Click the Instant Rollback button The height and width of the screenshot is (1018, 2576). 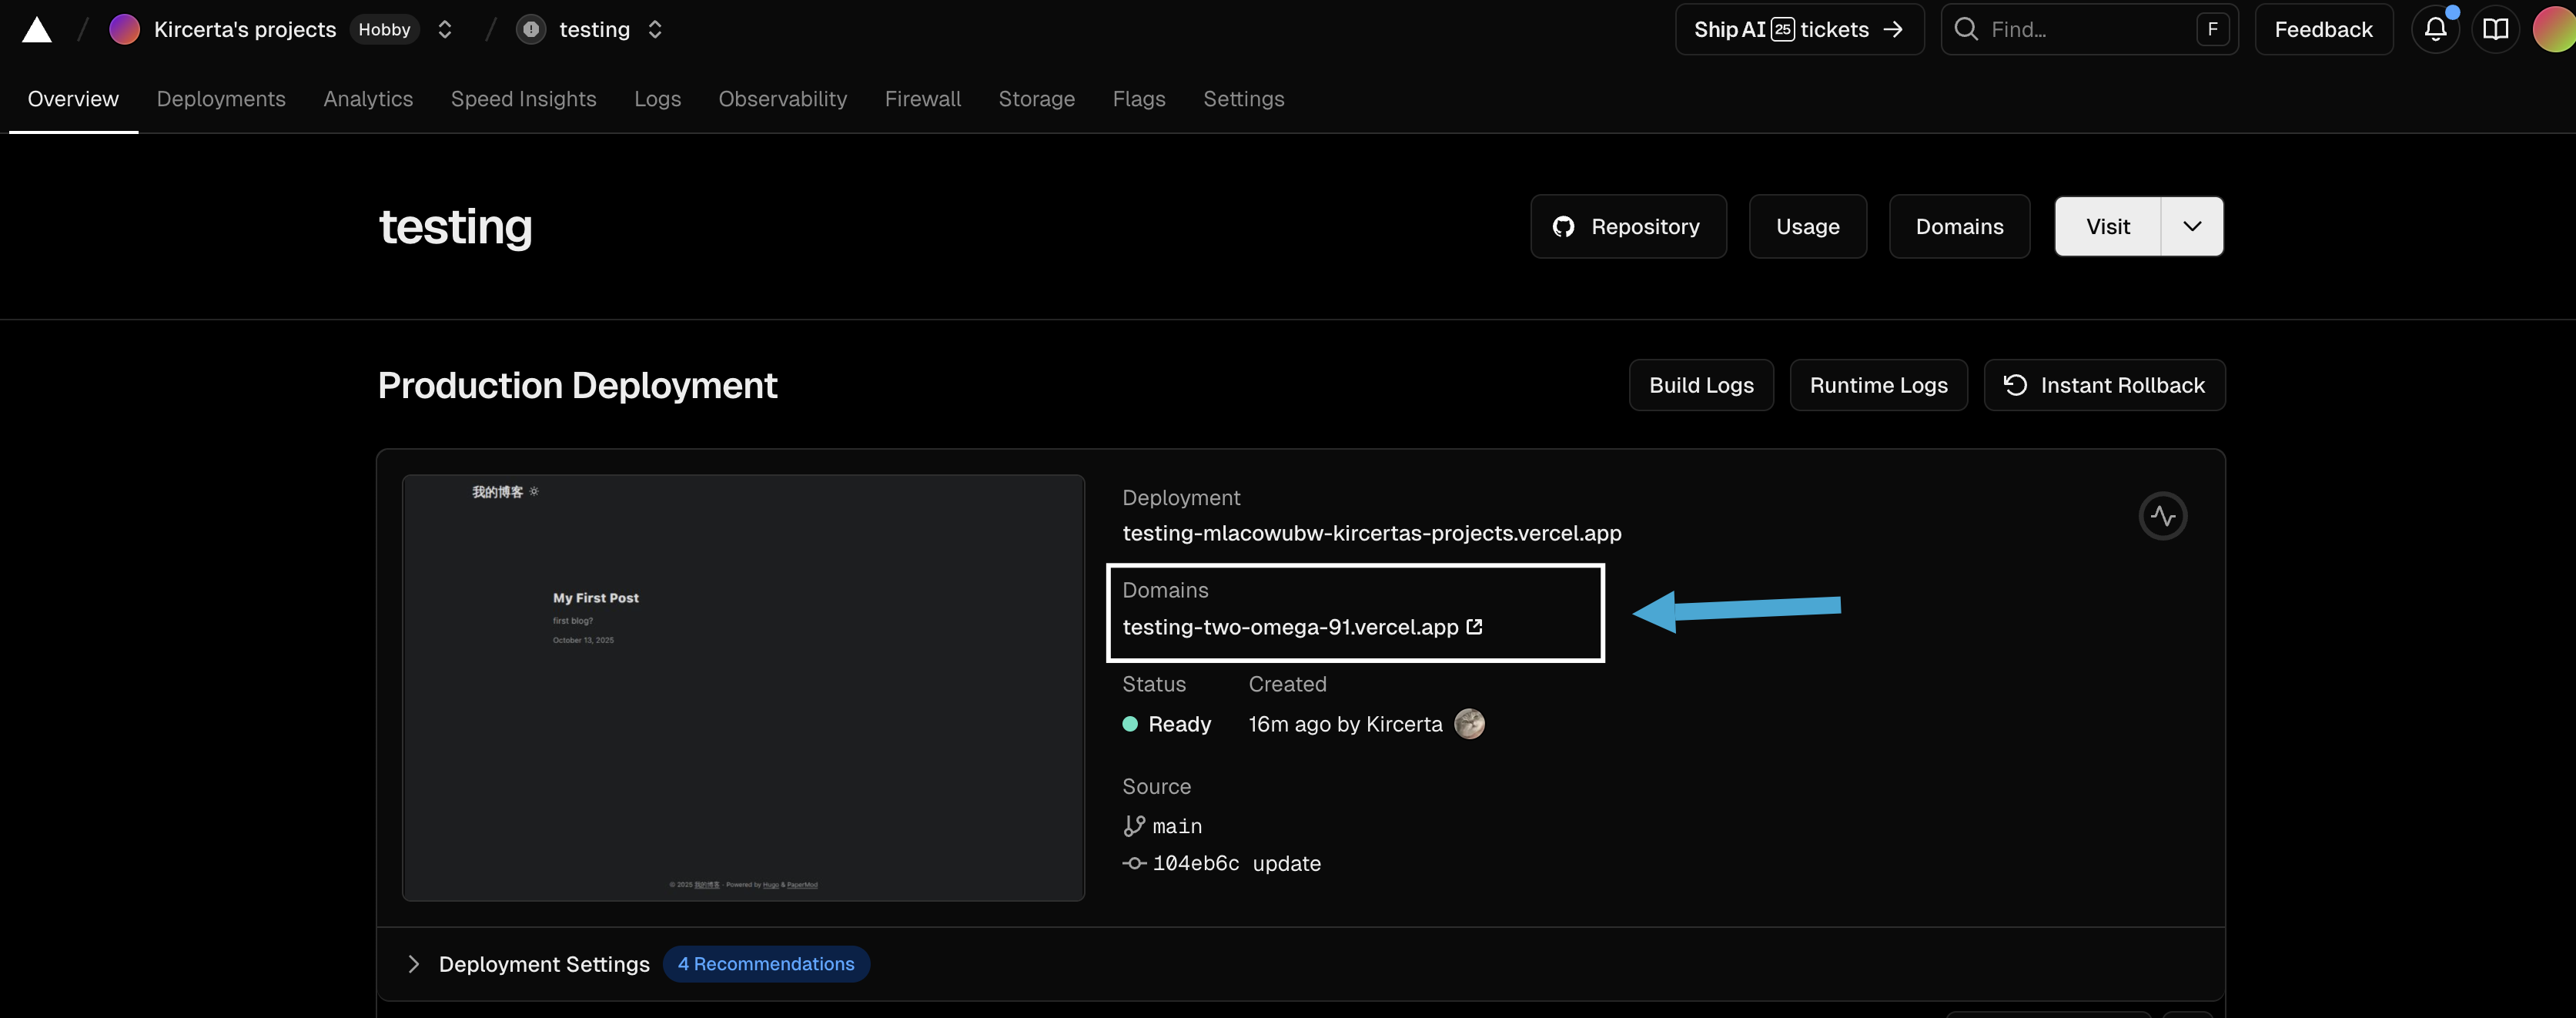[x=2104, y=385]
